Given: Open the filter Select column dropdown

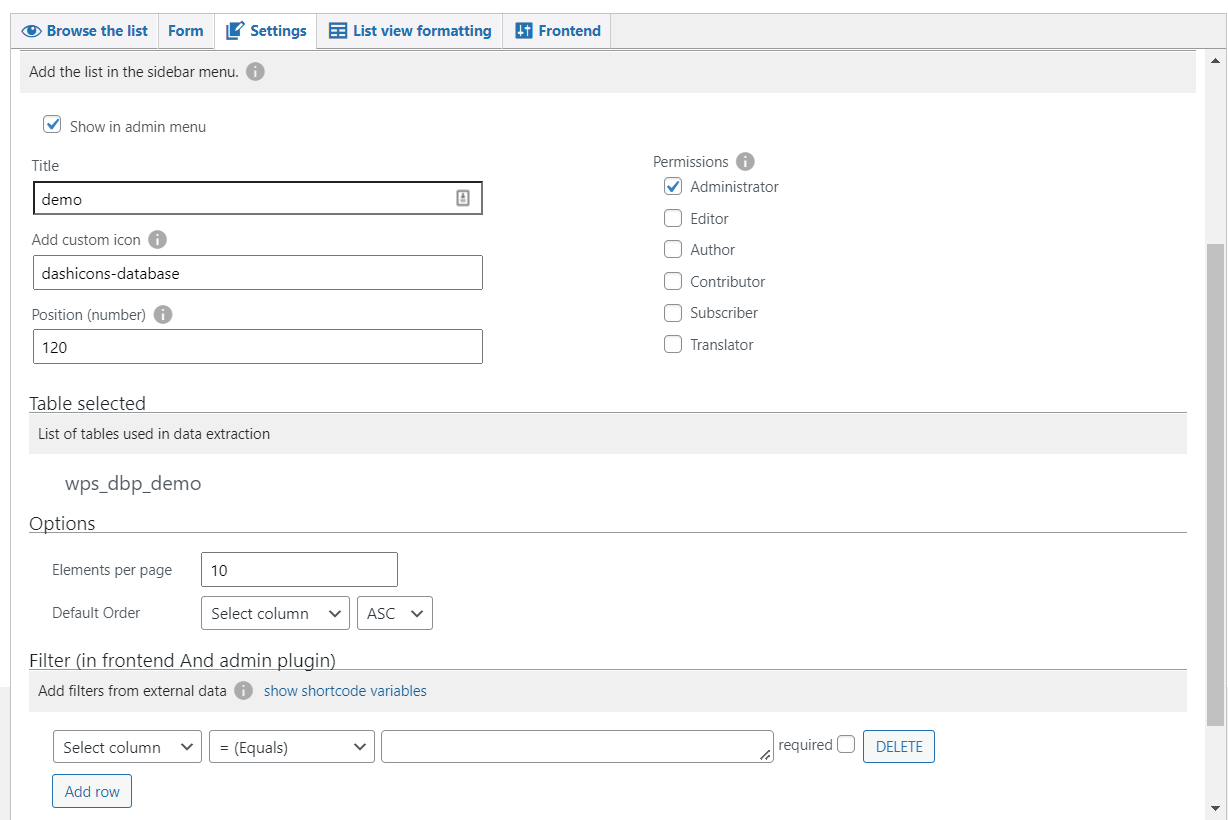Looking at the screenshot, I should tap(127, 747).
